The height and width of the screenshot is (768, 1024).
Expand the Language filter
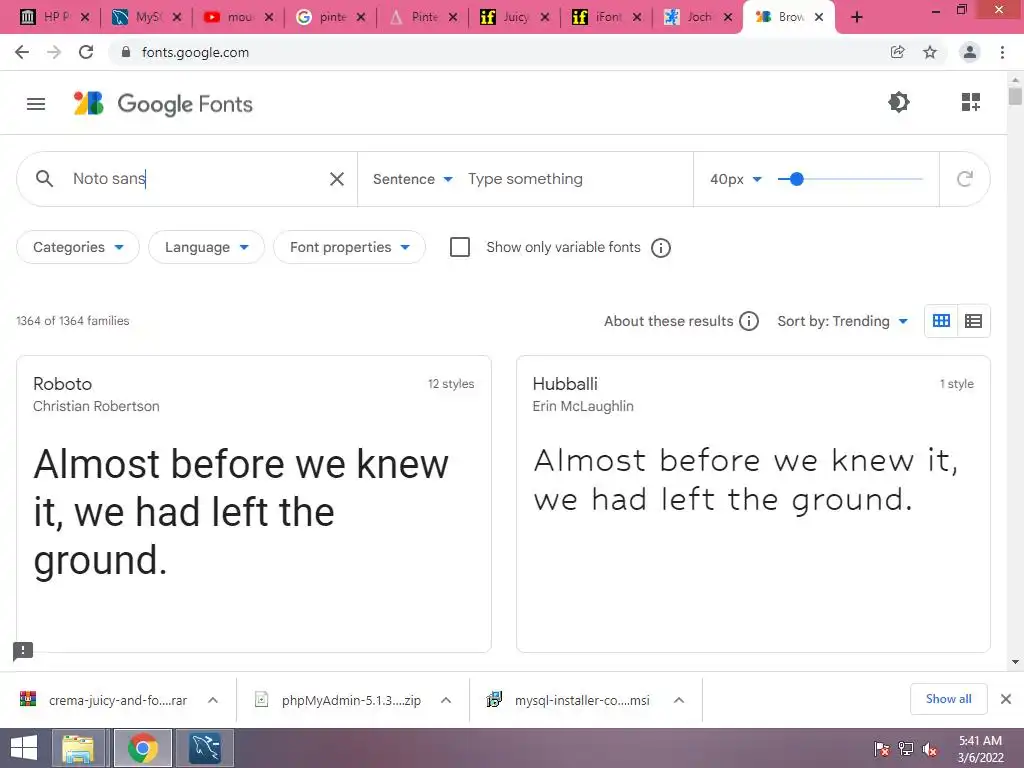(x=206, y=247)
